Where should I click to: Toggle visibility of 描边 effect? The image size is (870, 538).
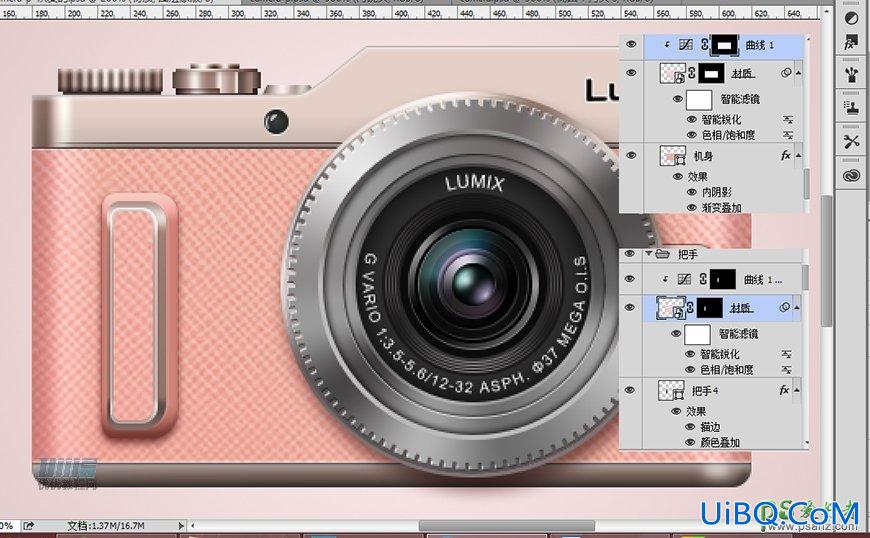point(690,427)
